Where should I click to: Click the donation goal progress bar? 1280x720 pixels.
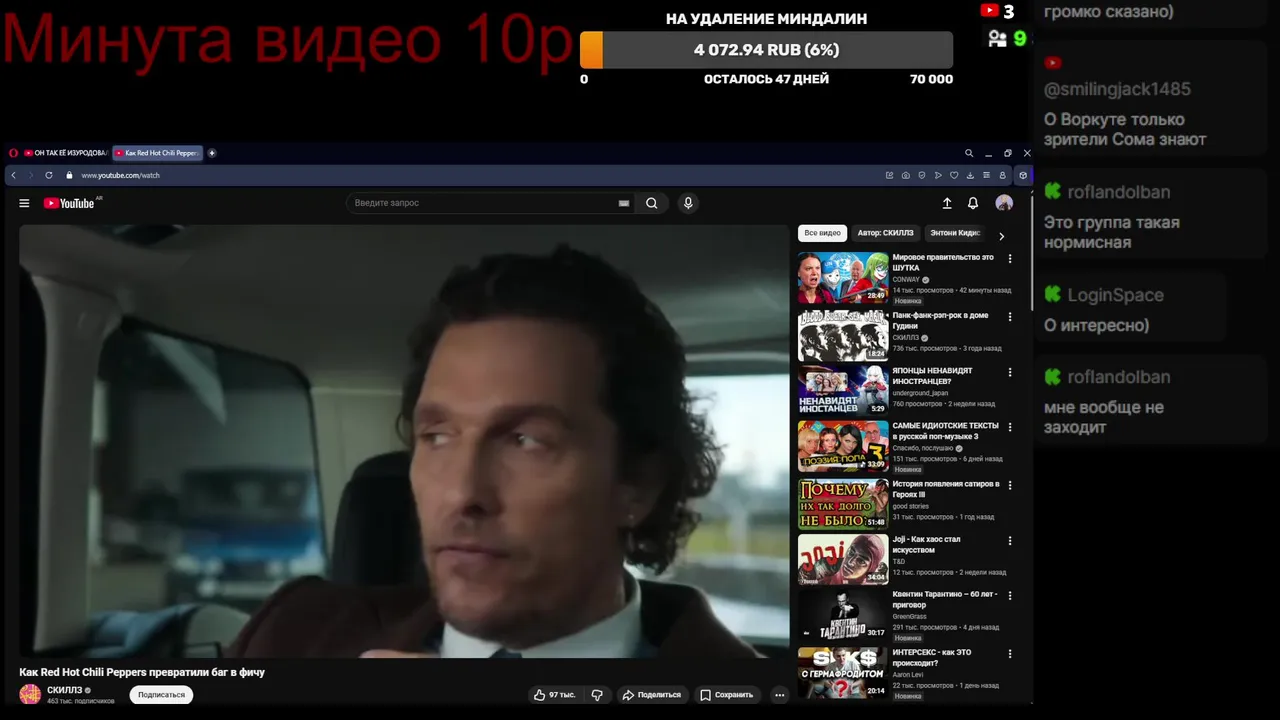pos(766,50)
